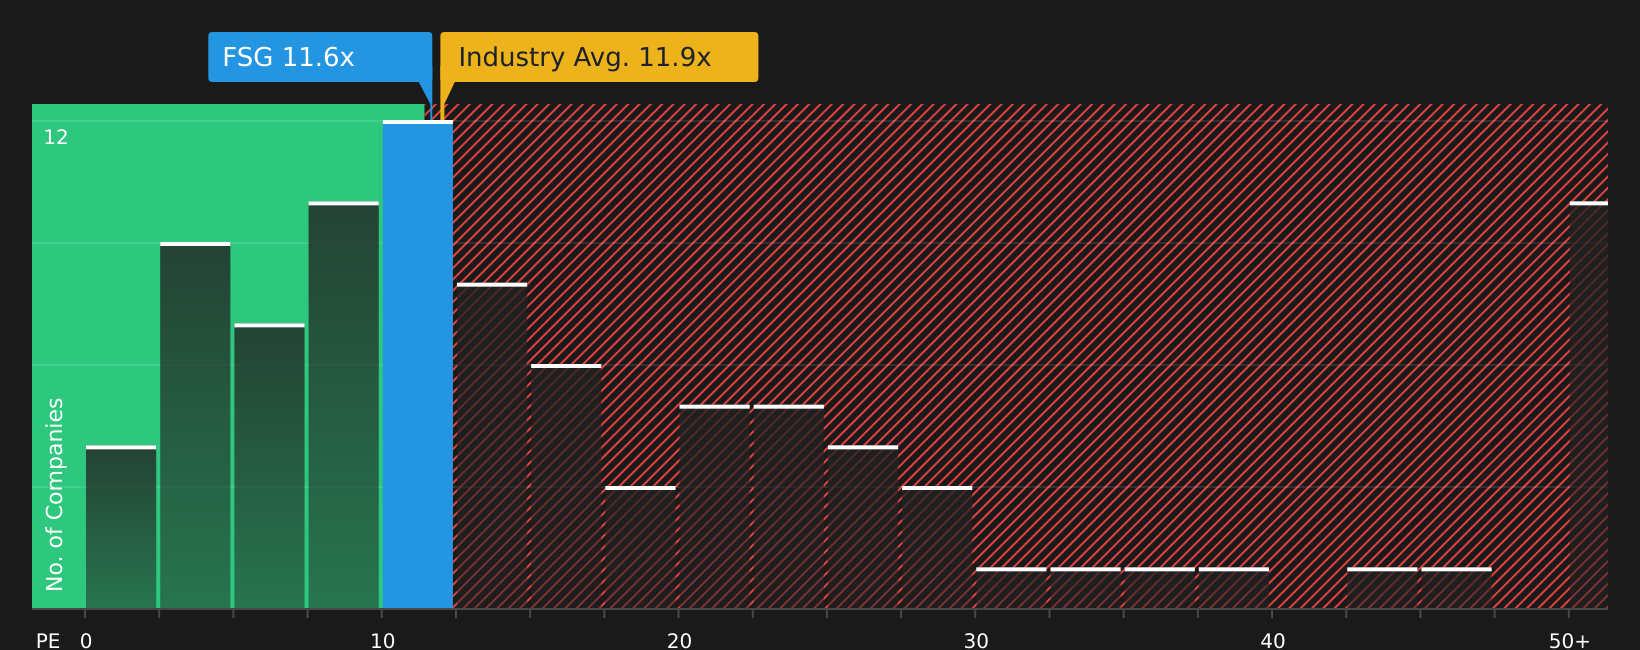Select the tiny bar just before PE 40
This screenshot has width=1640, height=650.
1234,588
